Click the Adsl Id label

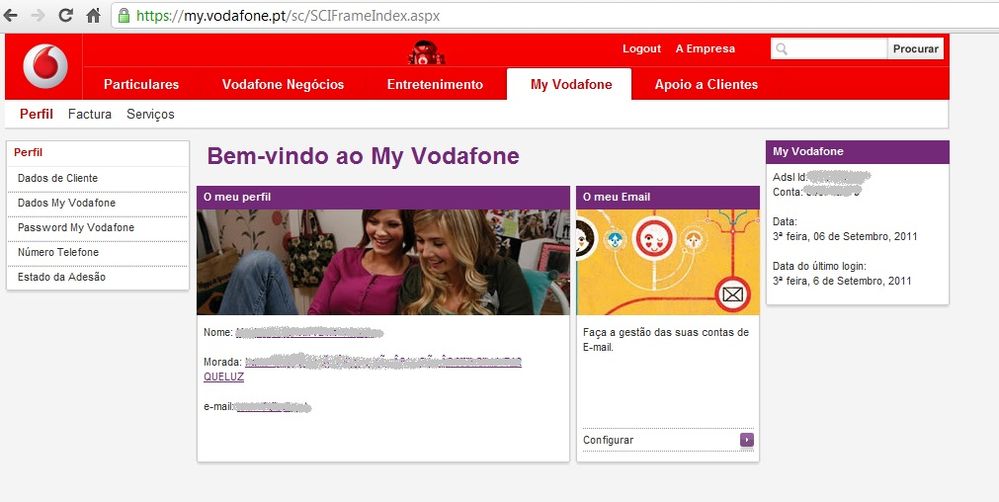(790, 177)
